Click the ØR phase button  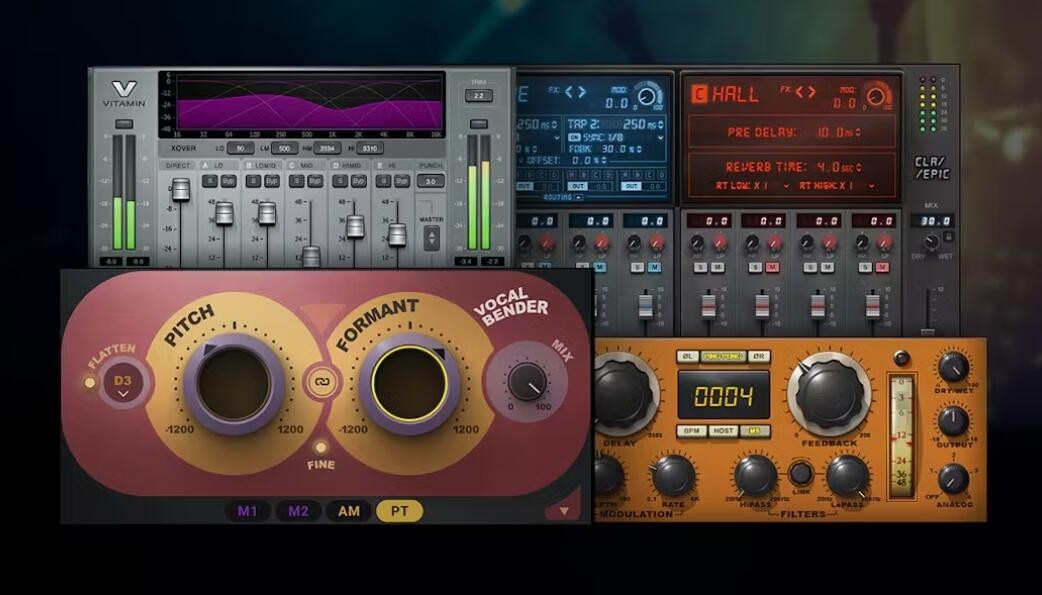759,356
